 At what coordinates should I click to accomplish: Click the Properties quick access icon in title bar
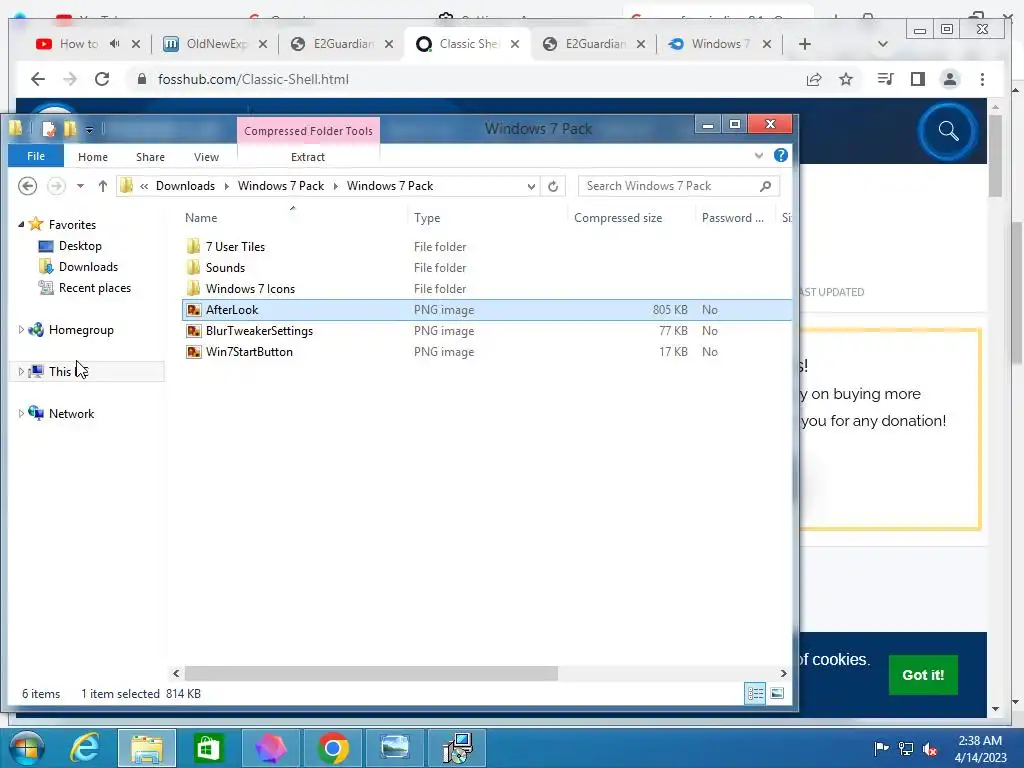[48, 129]
